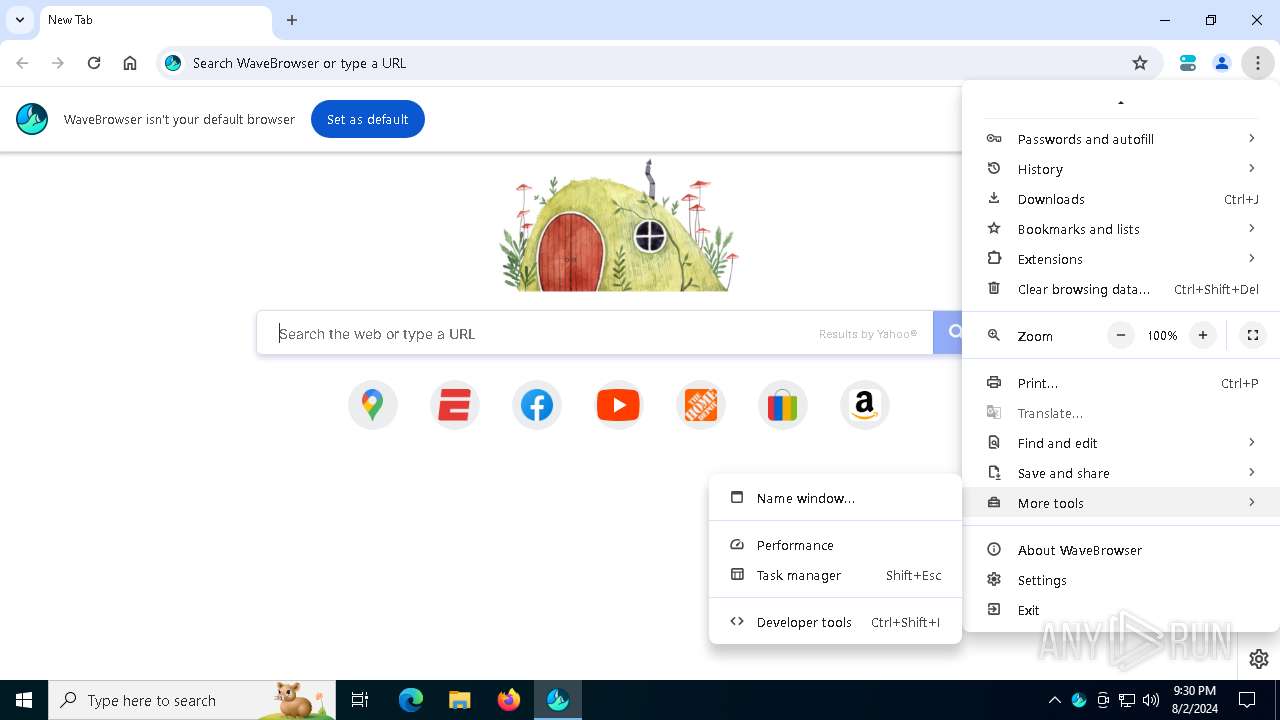This screenshot has height=720, width=1280.
Task: Click the search tabs down-arrow button
Action: point(20,20)
